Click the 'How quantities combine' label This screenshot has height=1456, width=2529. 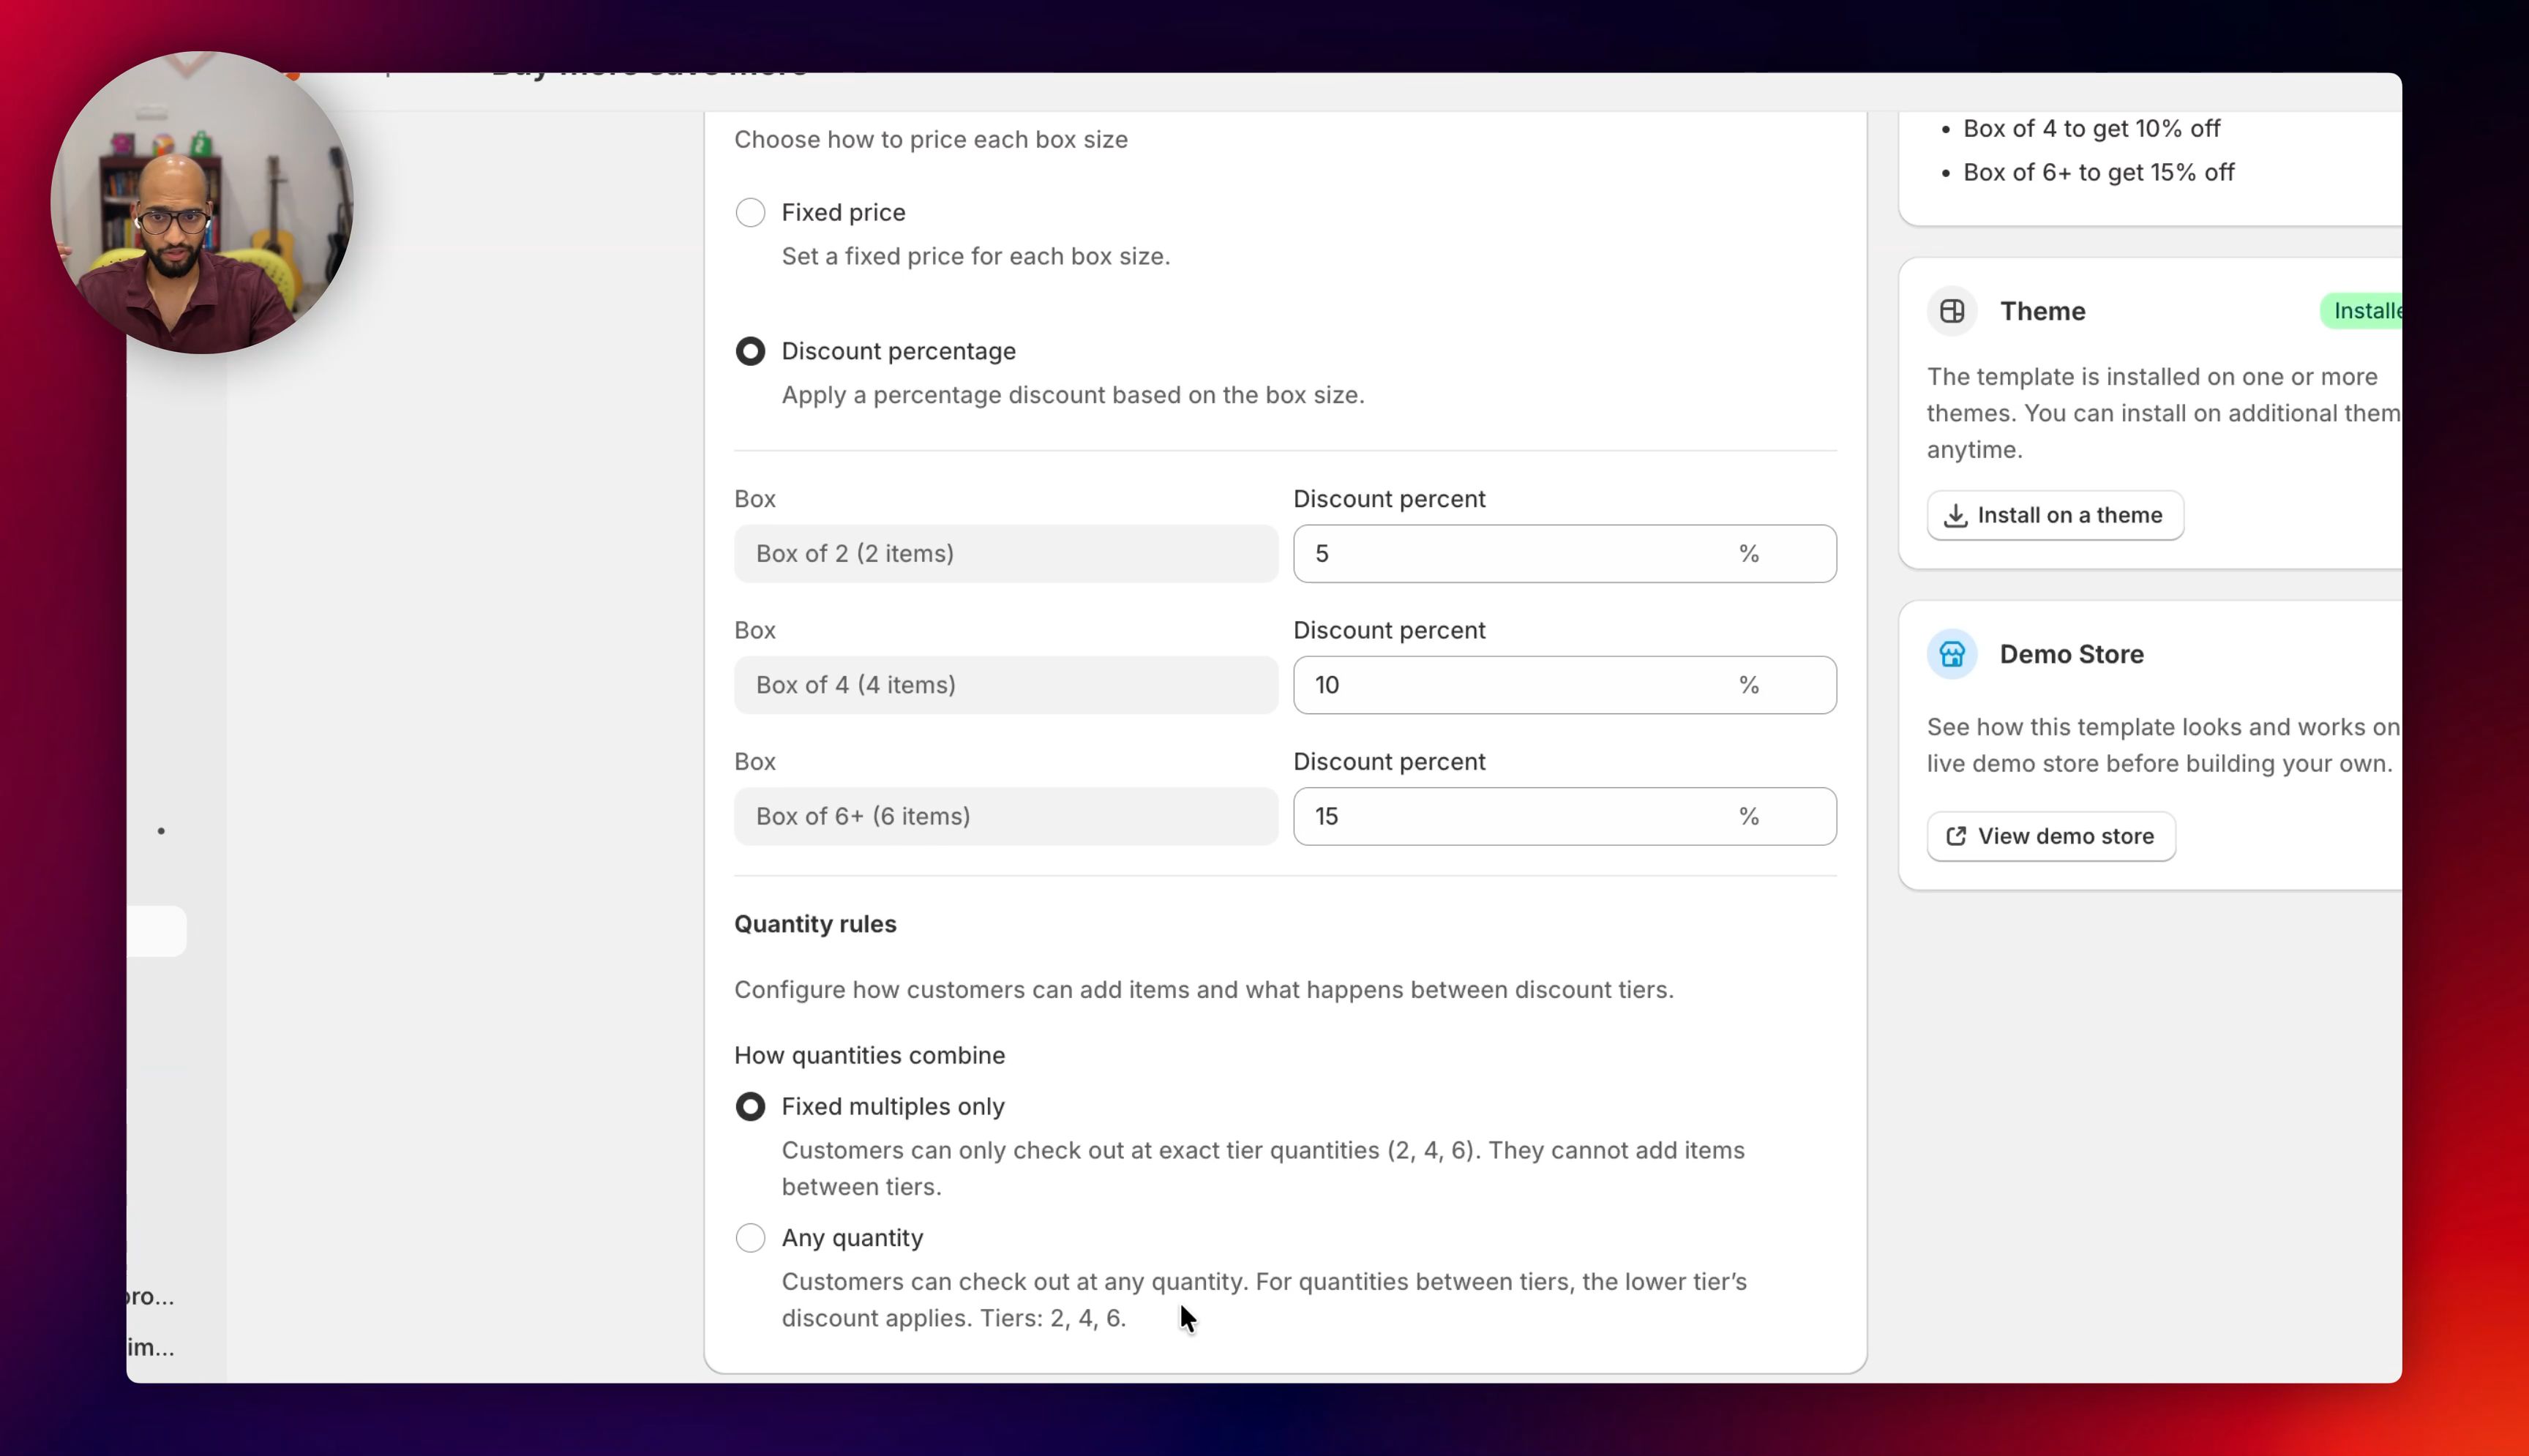click(869, 1055)
